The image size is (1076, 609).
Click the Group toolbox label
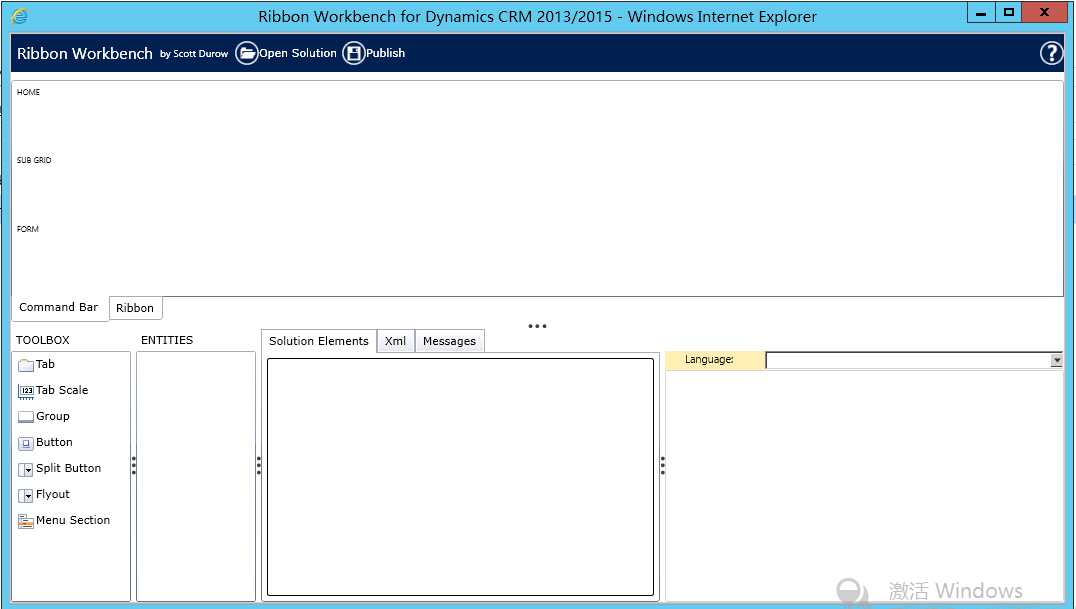(53, 416)
